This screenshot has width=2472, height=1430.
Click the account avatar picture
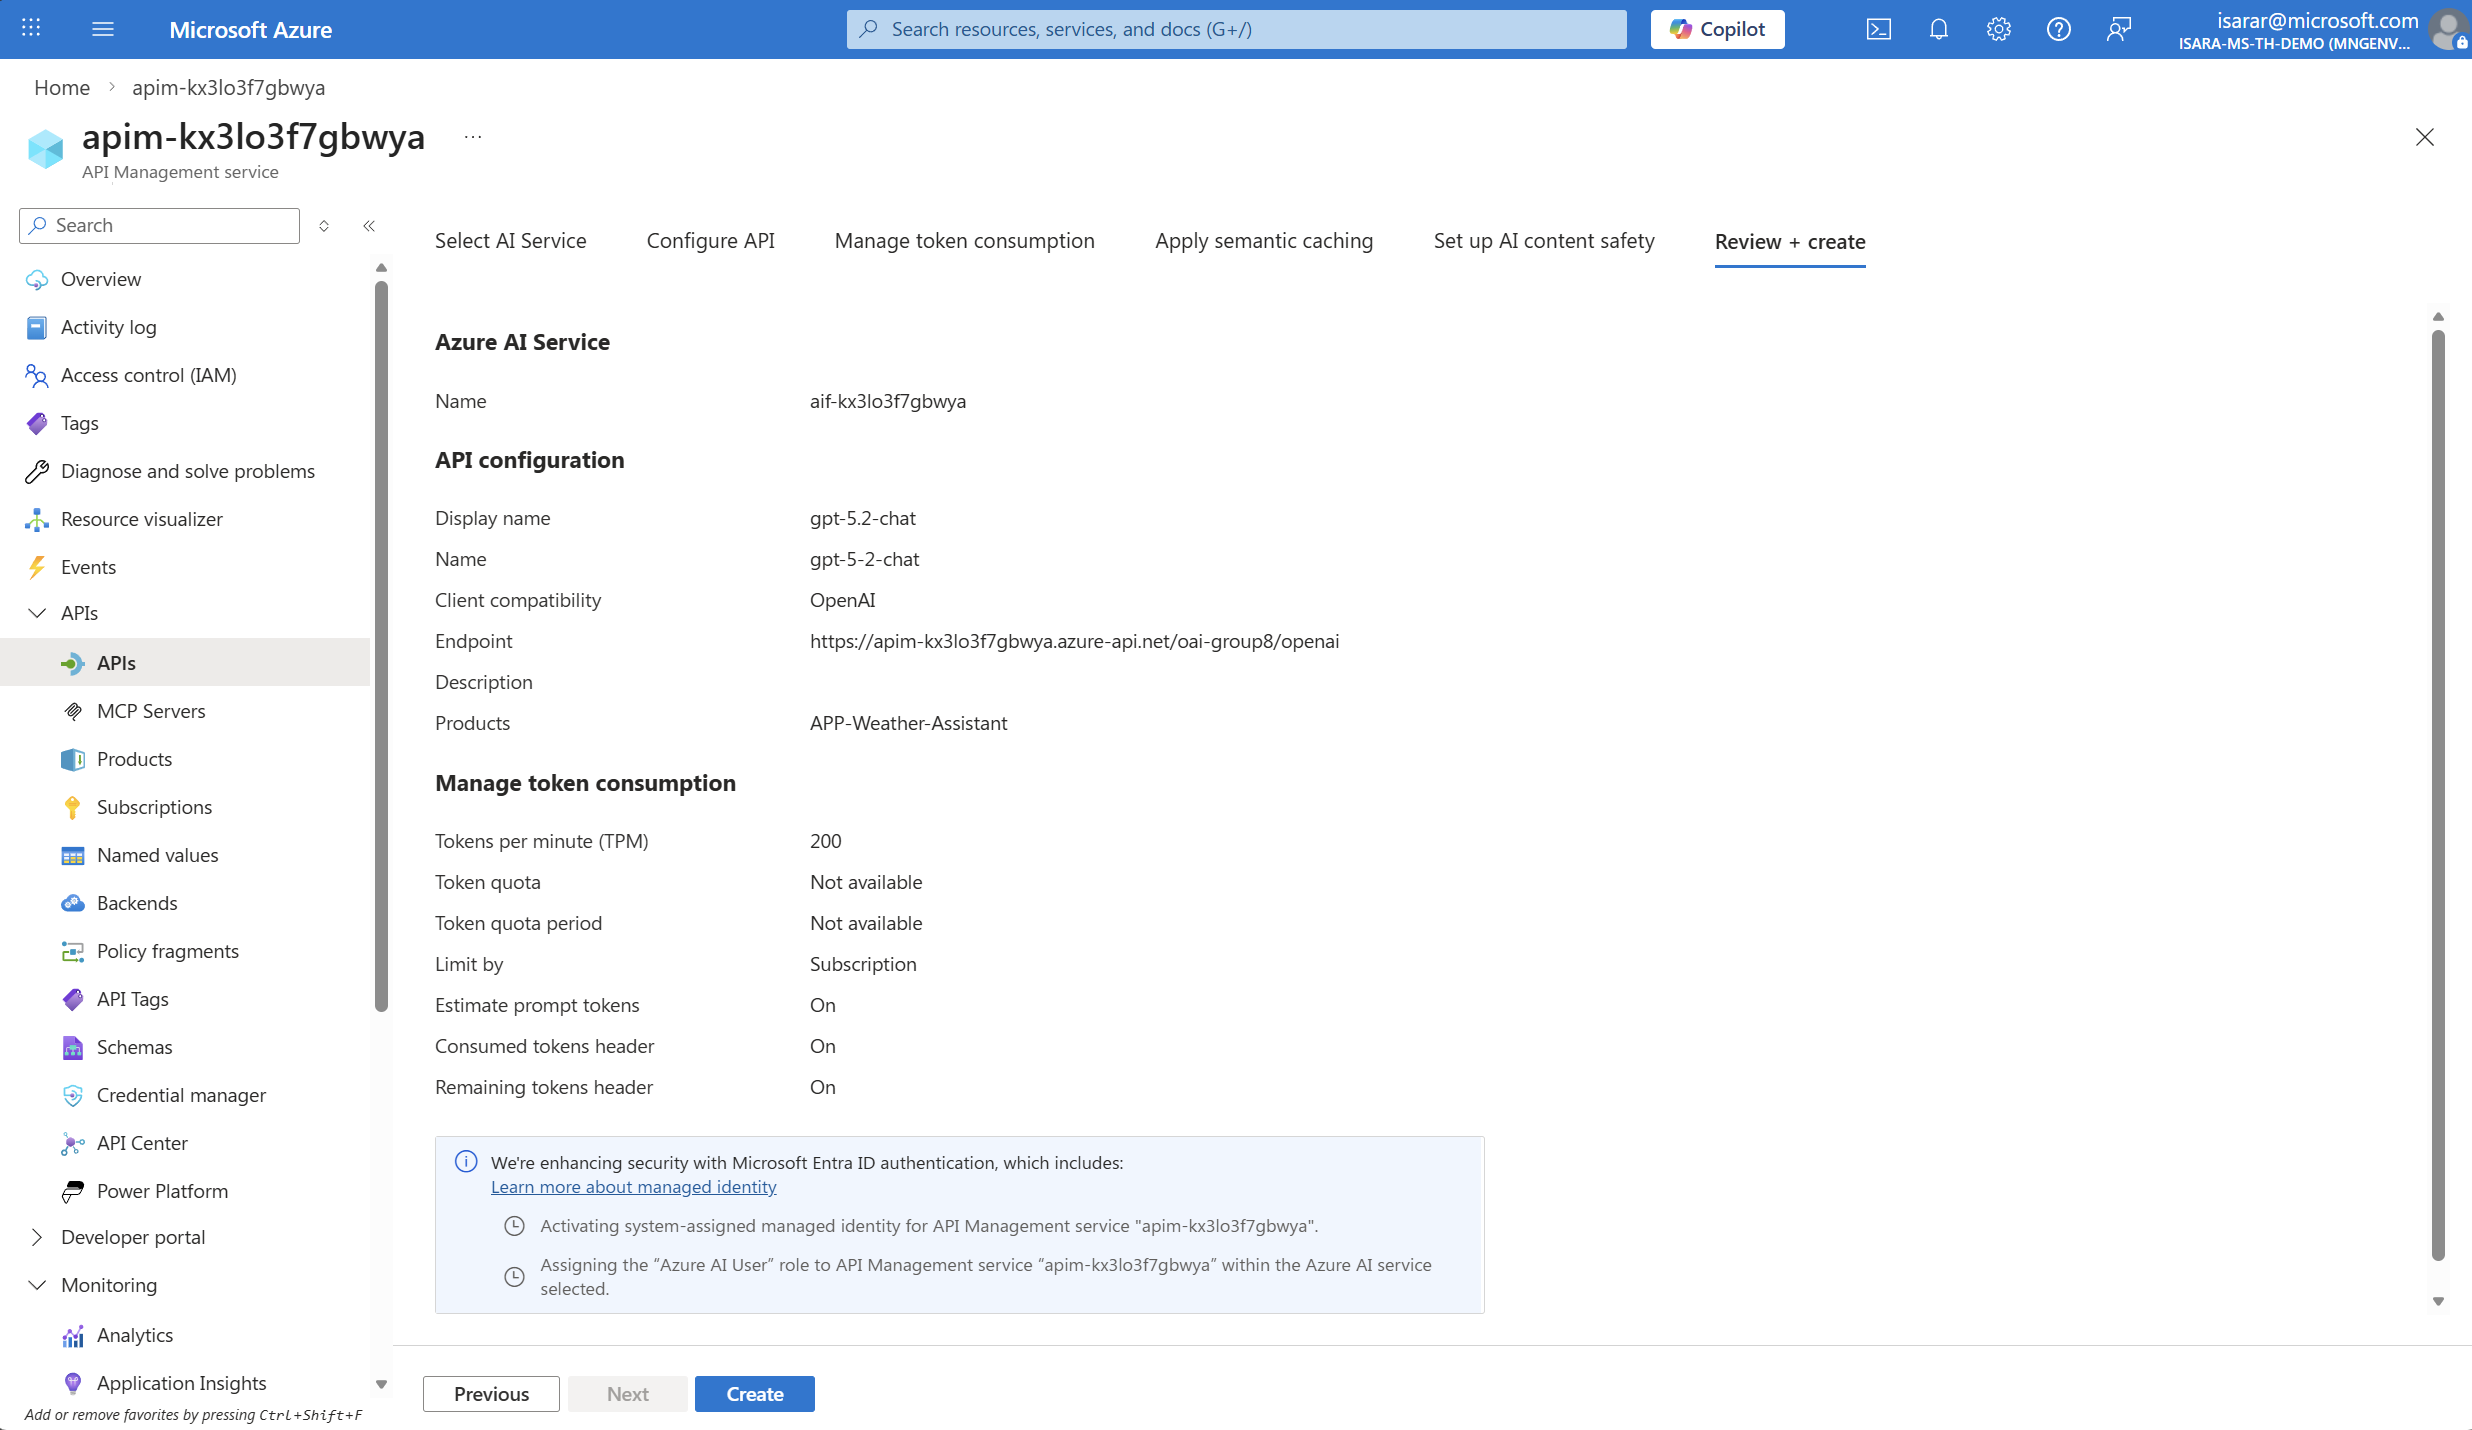(x=2448, y=29)
